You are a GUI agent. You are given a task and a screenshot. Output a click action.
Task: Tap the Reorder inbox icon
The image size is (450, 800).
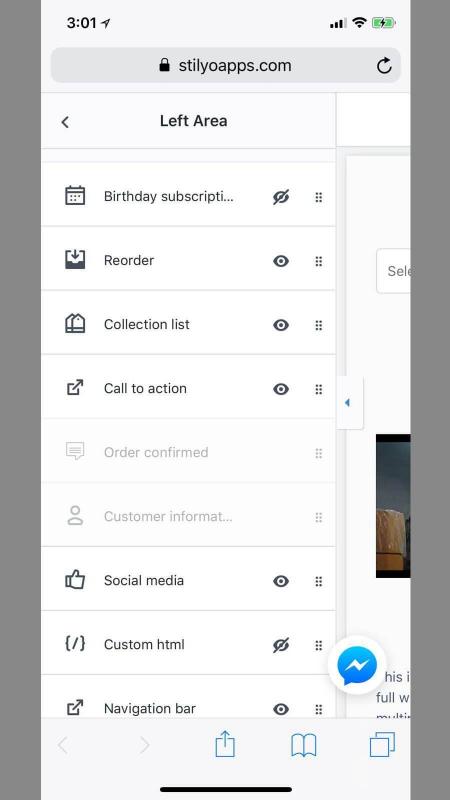pyautogui.click(x=75, y=260)
